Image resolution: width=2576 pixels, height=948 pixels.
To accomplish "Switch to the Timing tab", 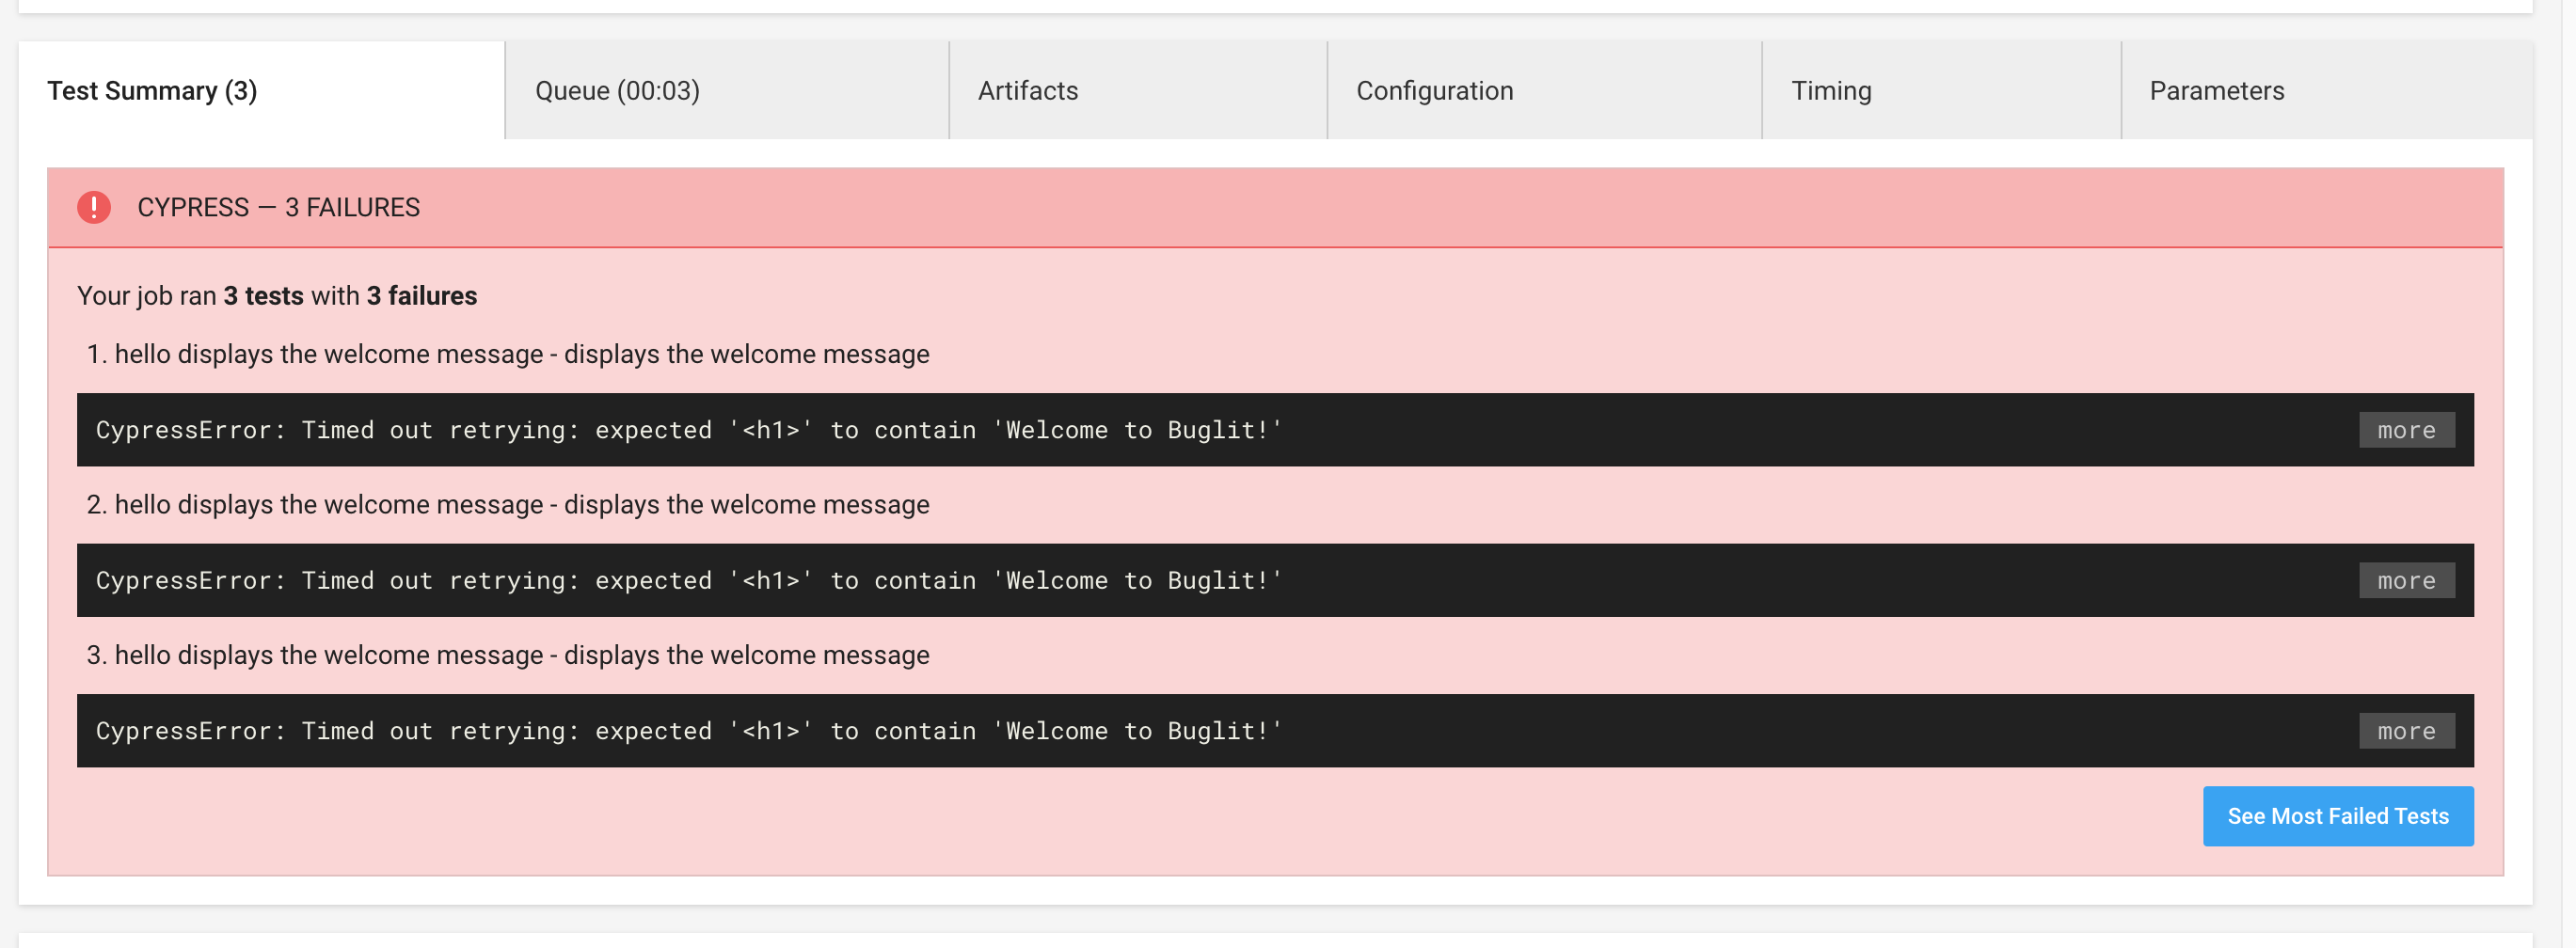I will [x=1832, y=90].
